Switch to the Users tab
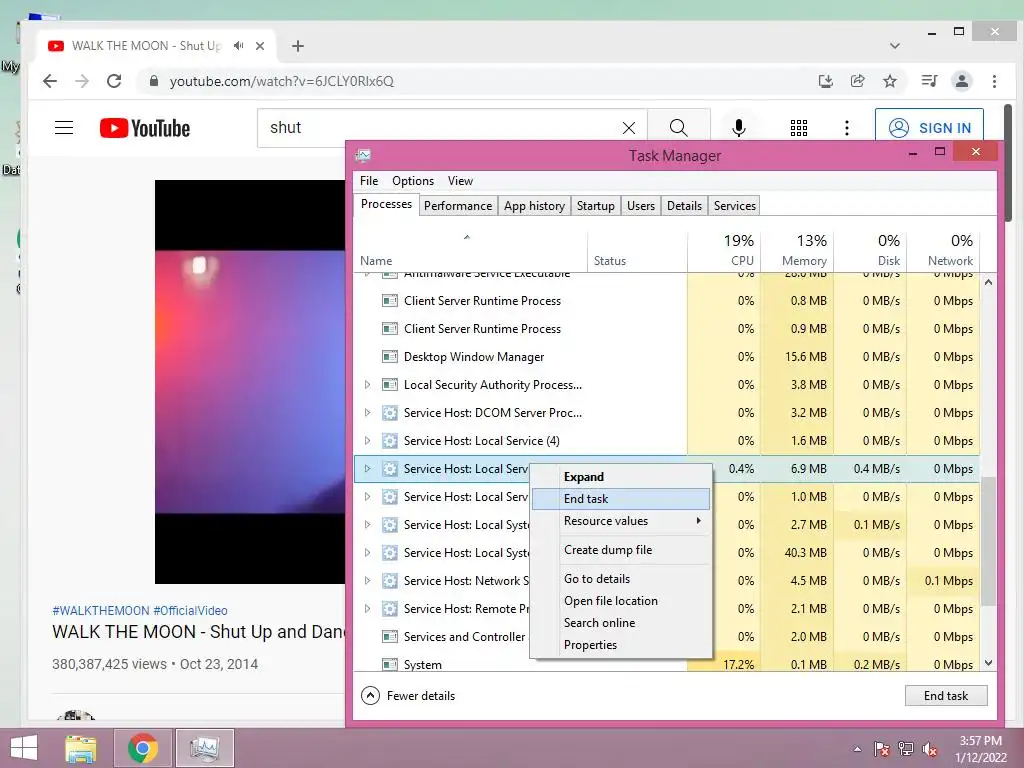1024x768 pixels. click(x=641, y=206)
